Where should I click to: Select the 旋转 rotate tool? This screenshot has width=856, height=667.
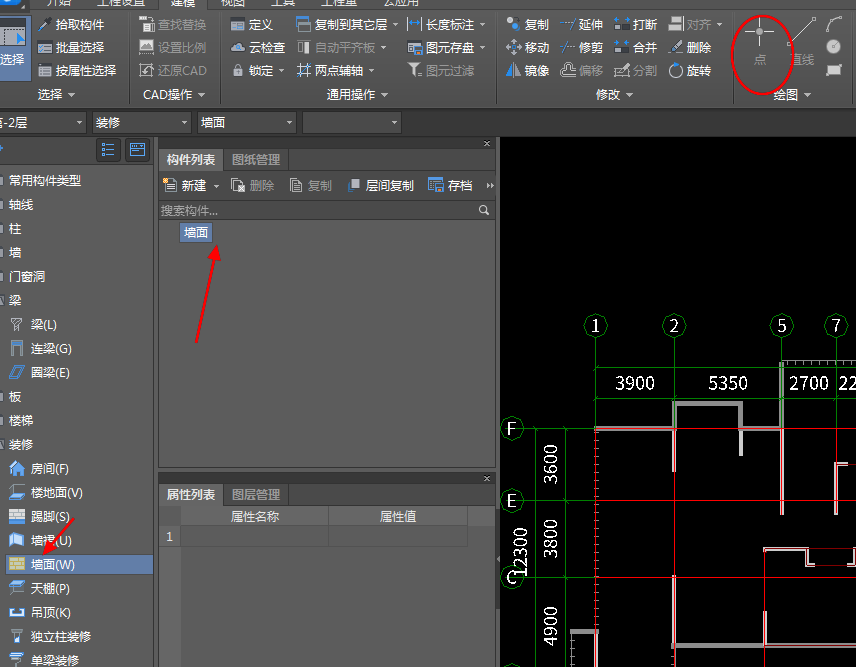tap(689, 70)
